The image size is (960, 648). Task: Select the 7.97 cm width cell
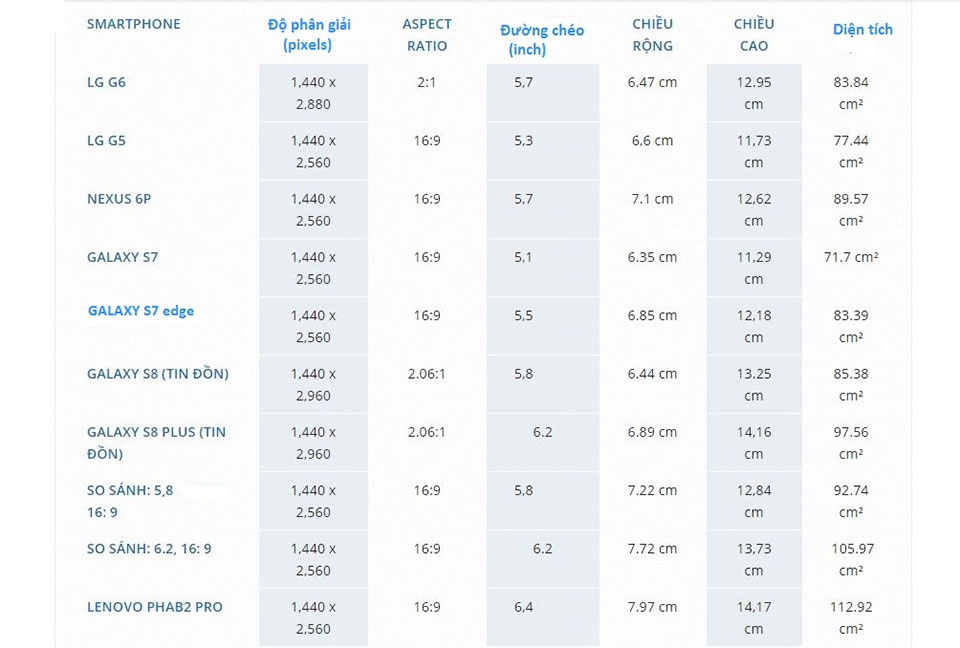click(x=652, y=606)
